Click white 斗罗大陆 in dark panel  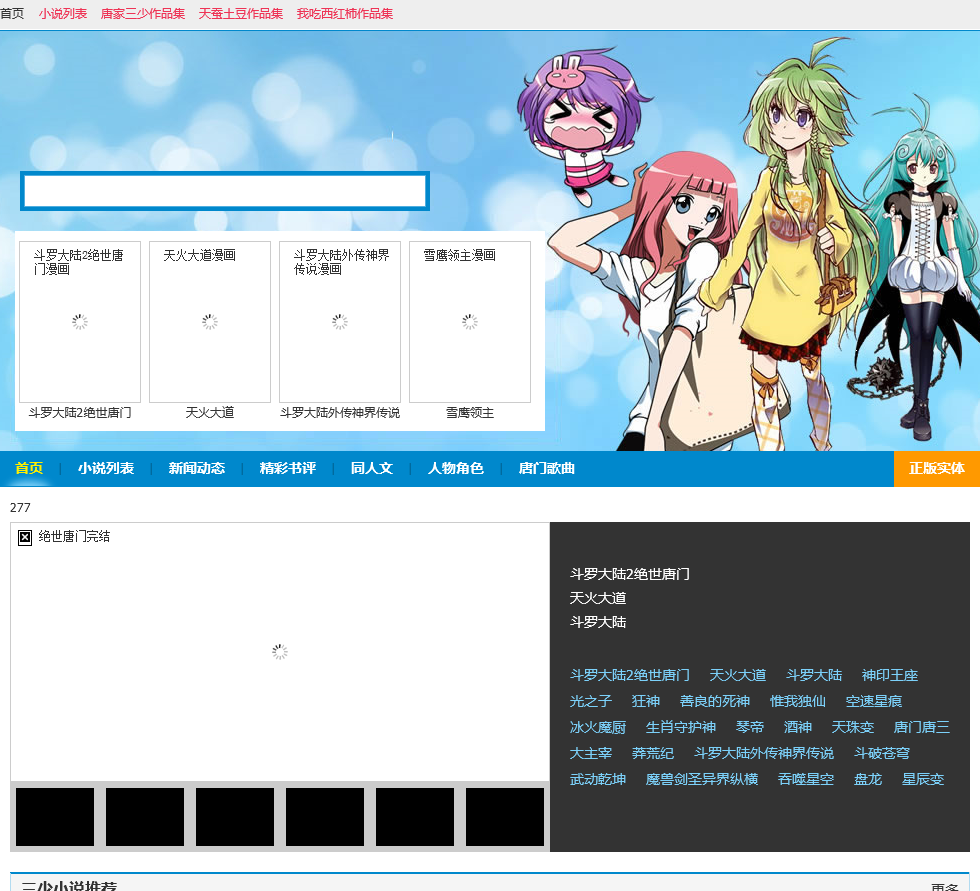click(598, 622)
